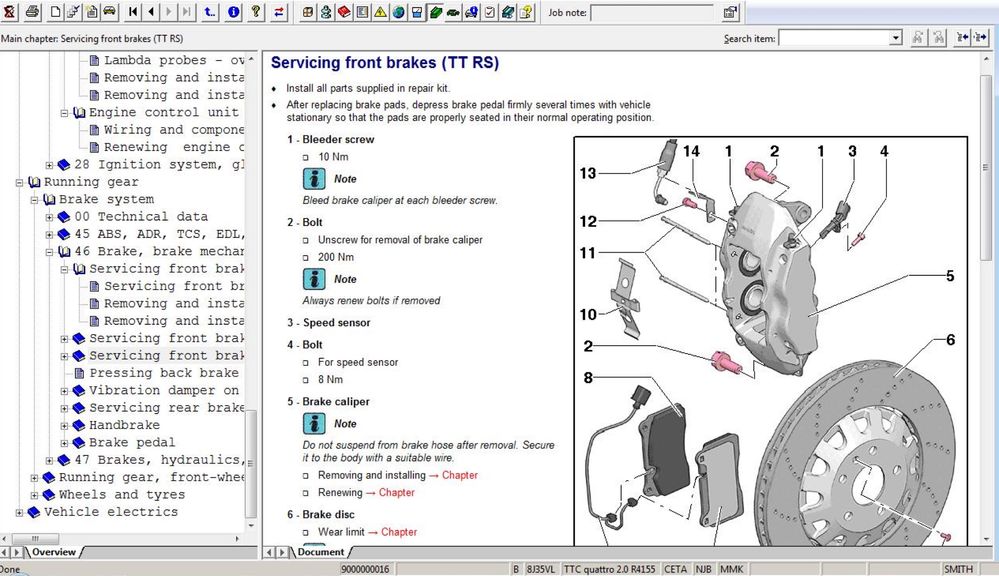Click the printer icon in toolbar
The height and width of the screenshot is (576, 999).
(x=32, y=11)
